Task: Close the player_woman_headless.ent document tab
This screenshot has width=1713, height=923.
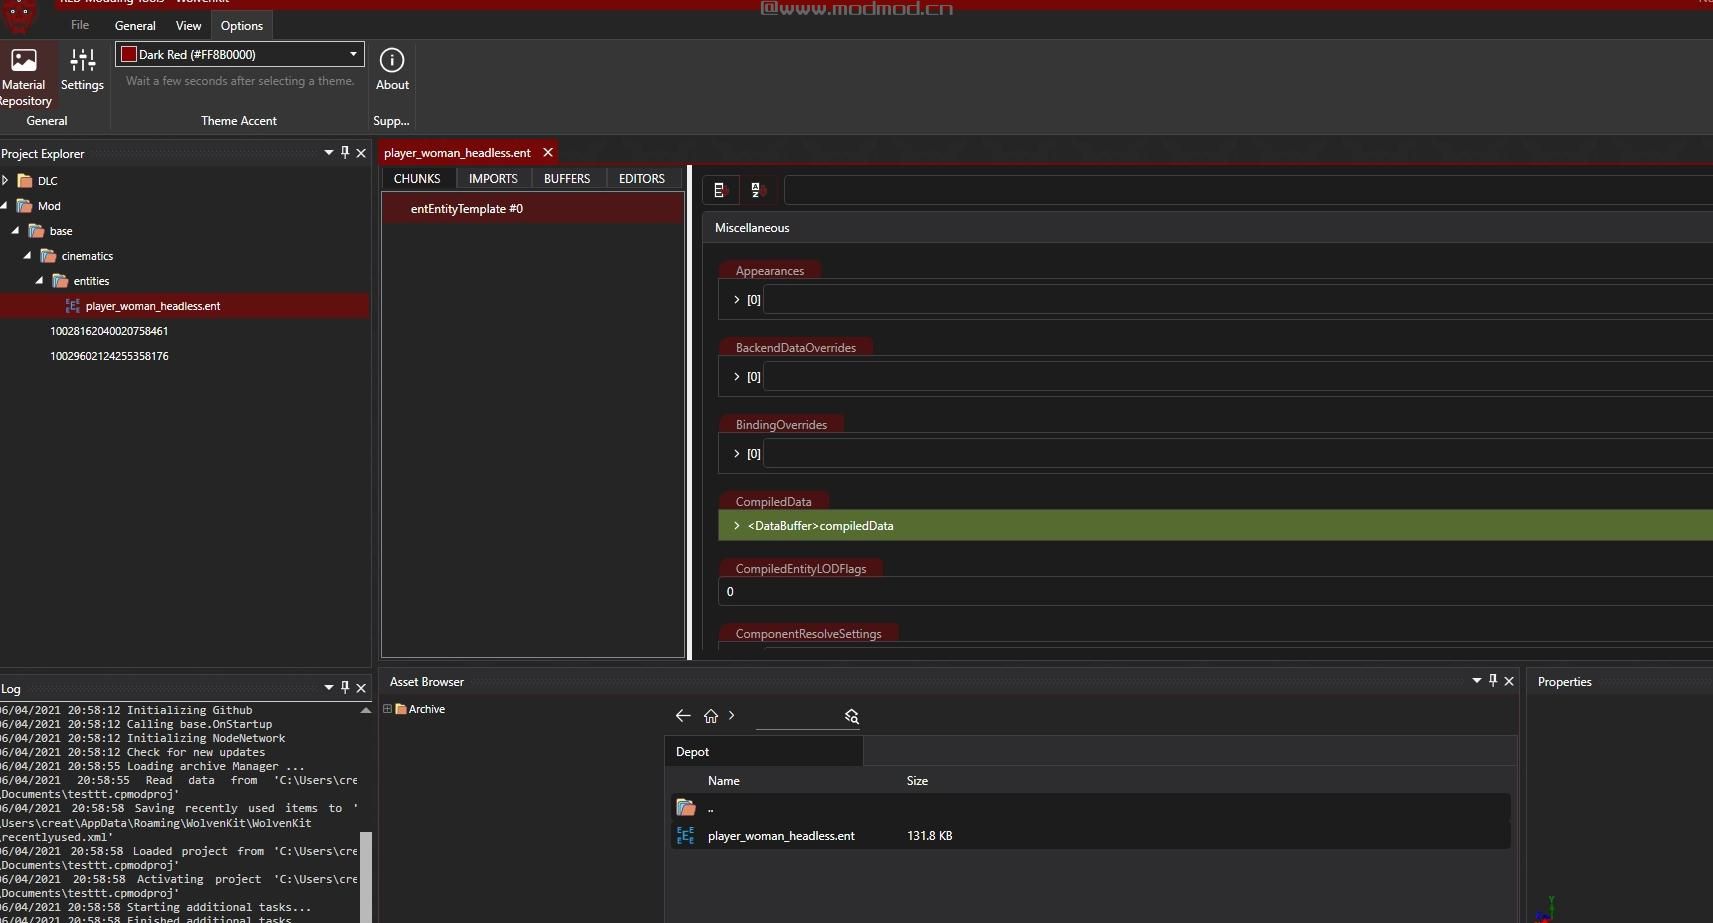Action: [x=548, y=153]
